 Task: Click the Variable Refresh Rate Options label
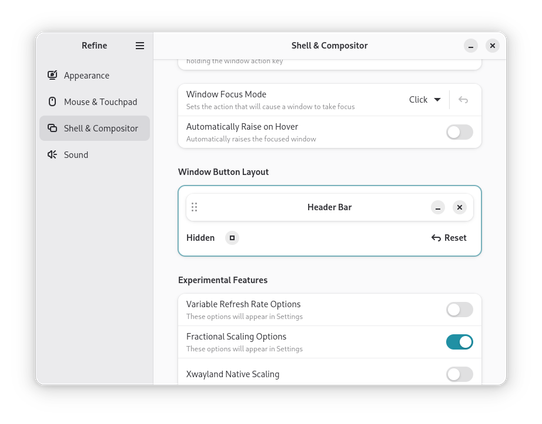pyautogui.click(x=243, y=304)
